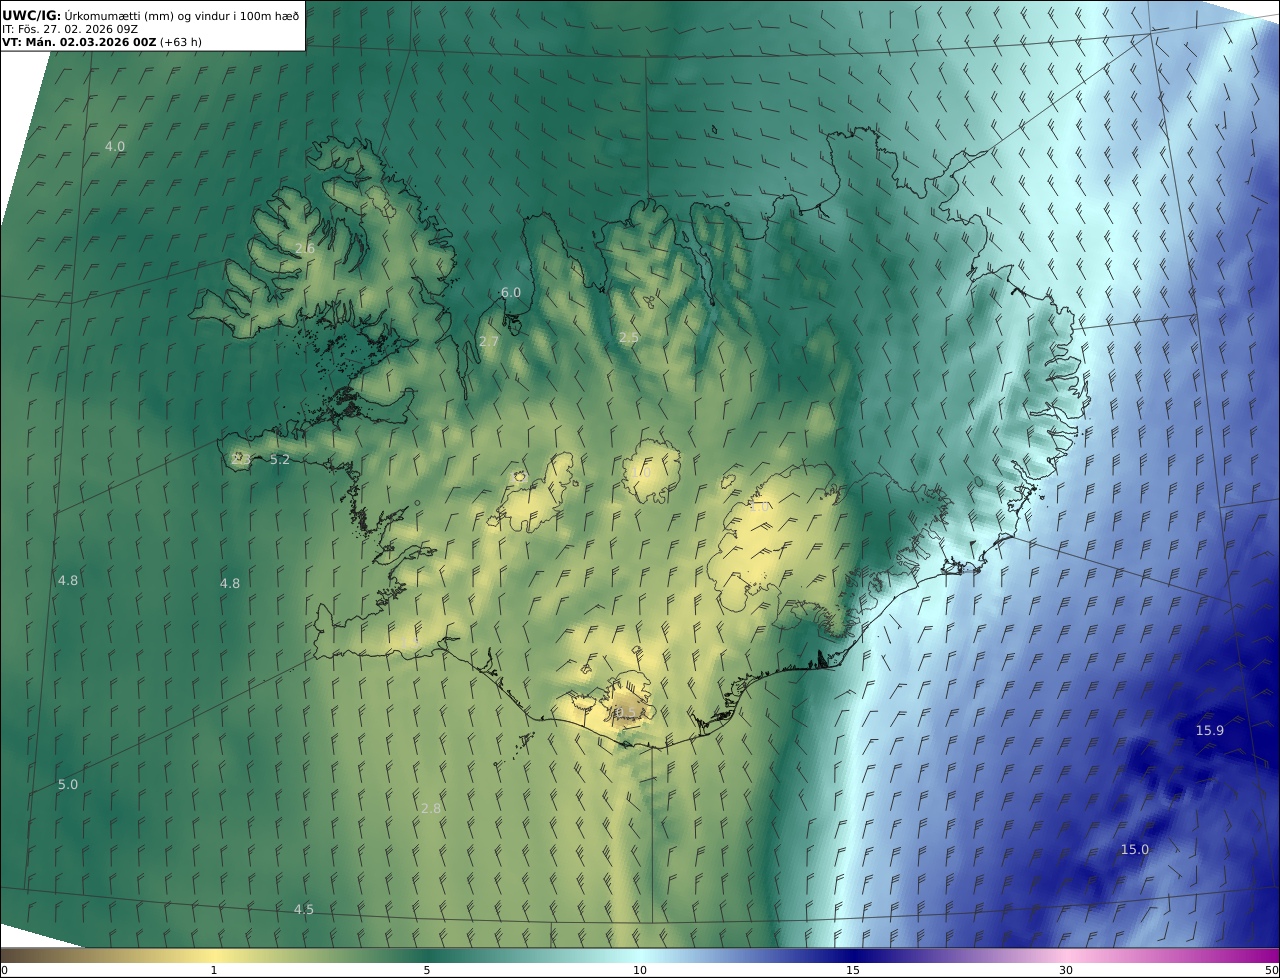Screen dimensions: 1280x978
Task: Click the '0.5' value label on the southern glacier
Action: point(628,712)
